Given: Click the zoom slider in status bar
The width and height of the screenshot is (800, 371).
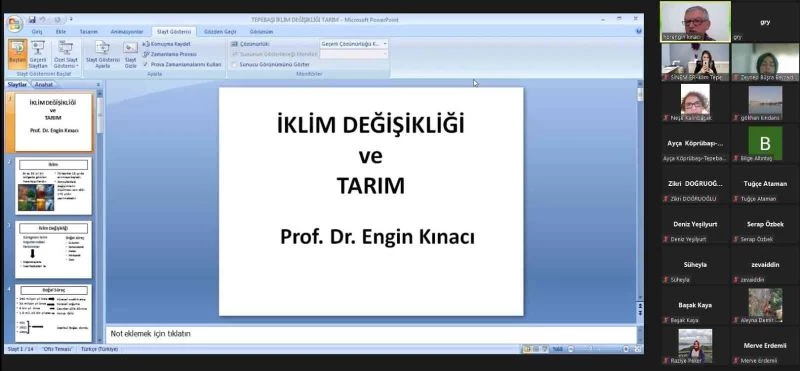Looking at the screenshot, I should pyautogui.click(x=597, y=349).
